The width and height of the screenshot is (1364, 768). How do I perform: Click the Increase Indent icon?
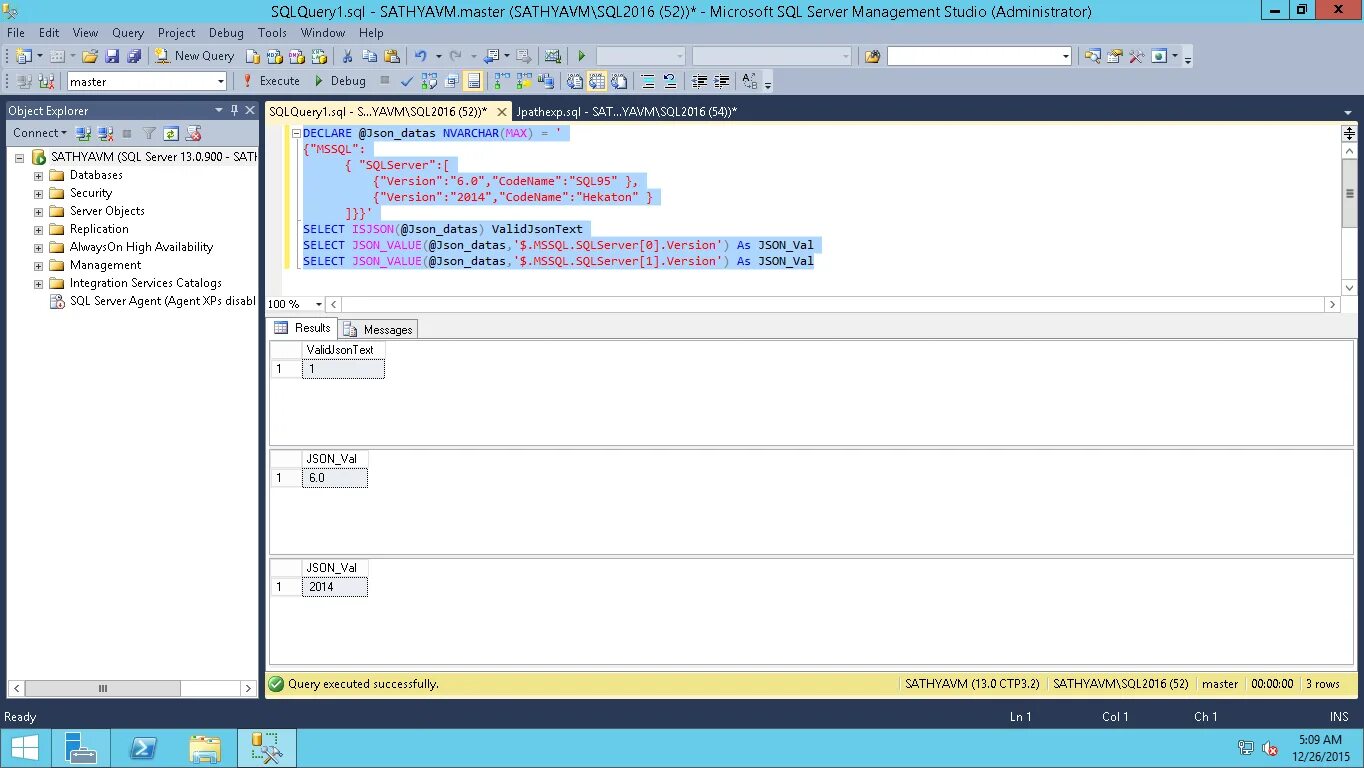tap(721, 81)
